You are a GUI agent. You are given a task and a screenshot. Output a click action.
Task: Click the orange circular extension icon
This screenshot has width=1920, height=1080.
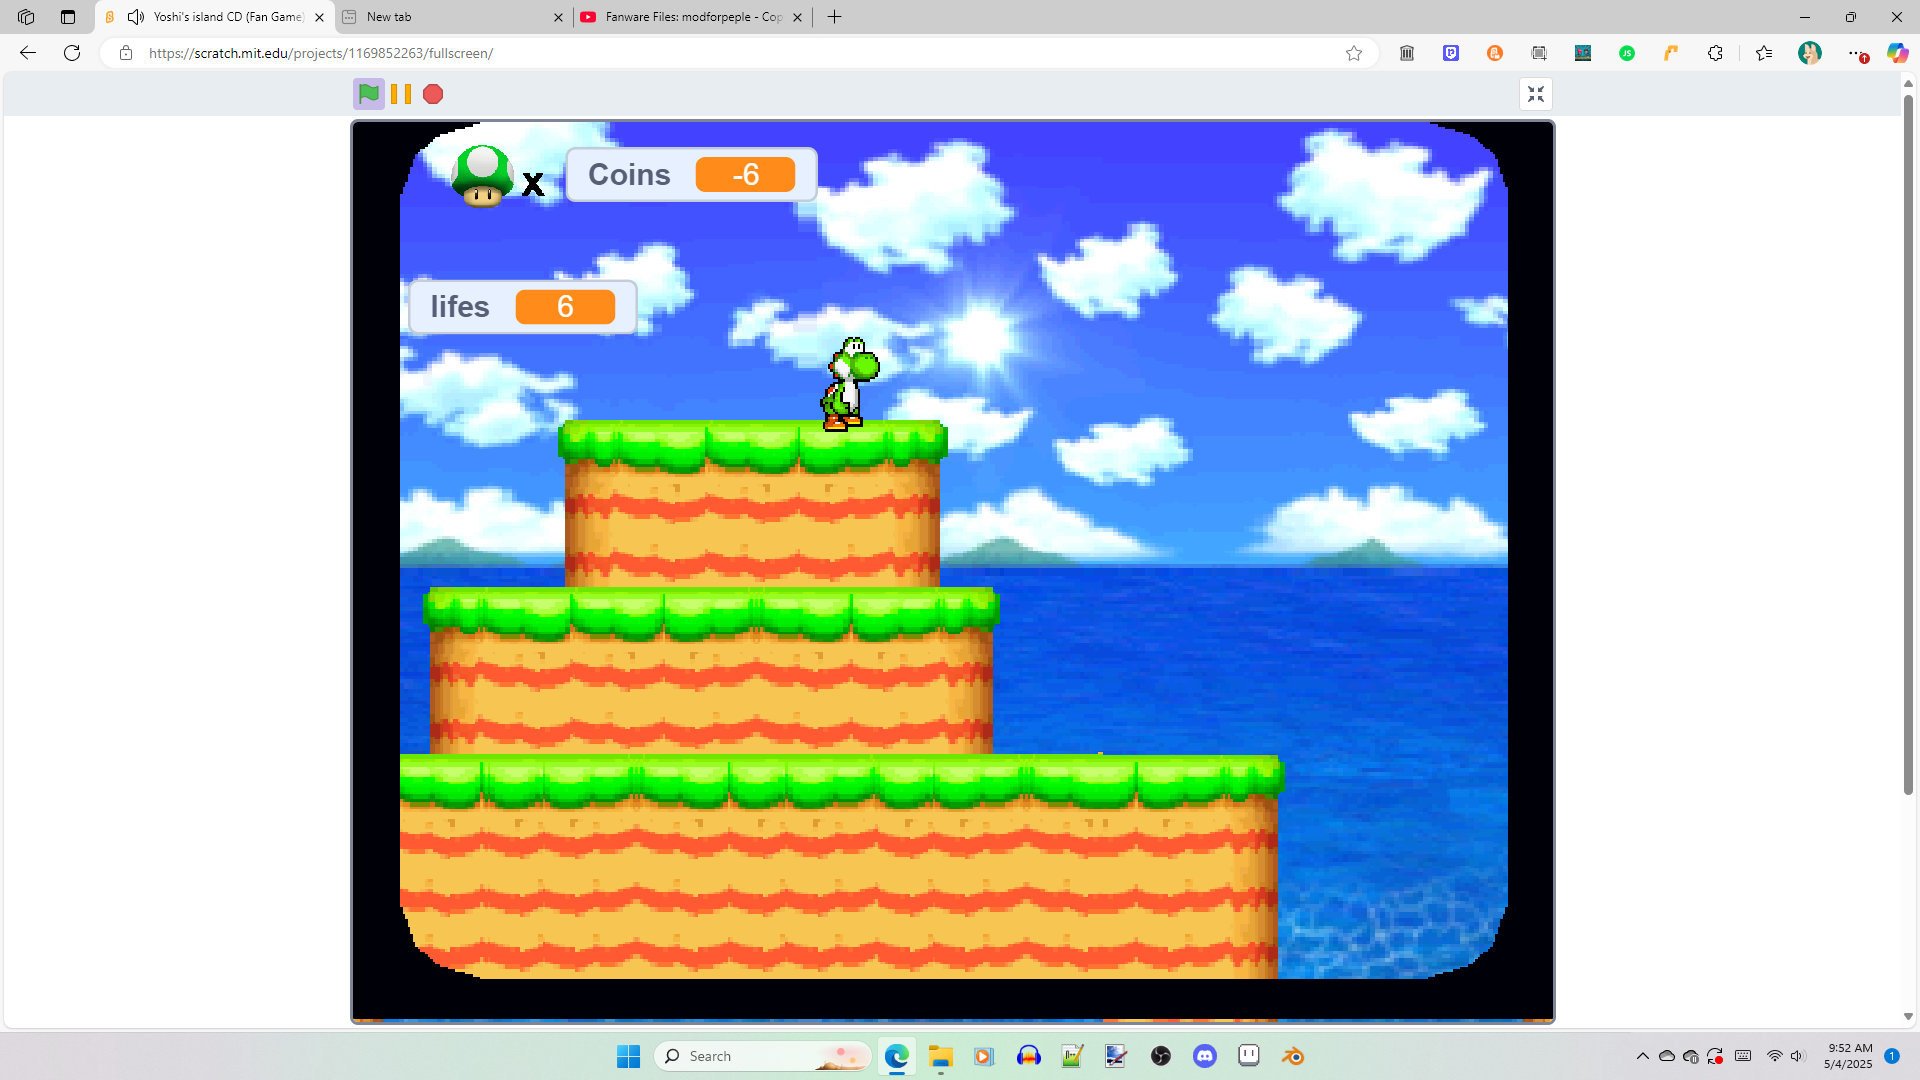click(1495, 53)
